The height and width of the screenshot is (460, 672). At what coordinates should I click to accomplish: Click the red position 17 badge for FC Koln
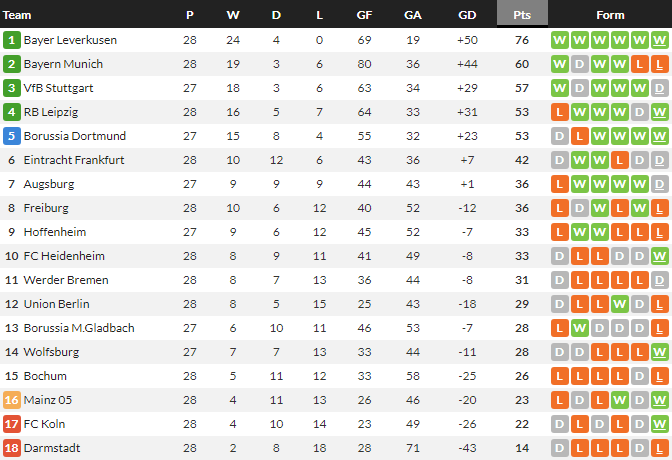coord(12,424)
